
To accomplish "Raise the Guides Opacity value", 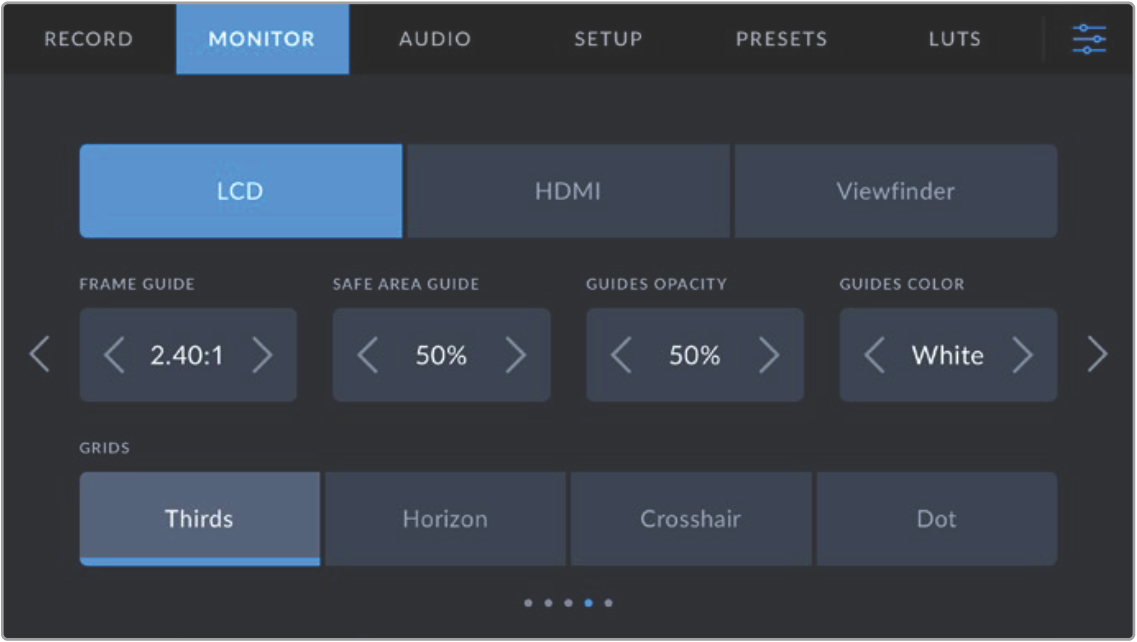I will point(768,355).
